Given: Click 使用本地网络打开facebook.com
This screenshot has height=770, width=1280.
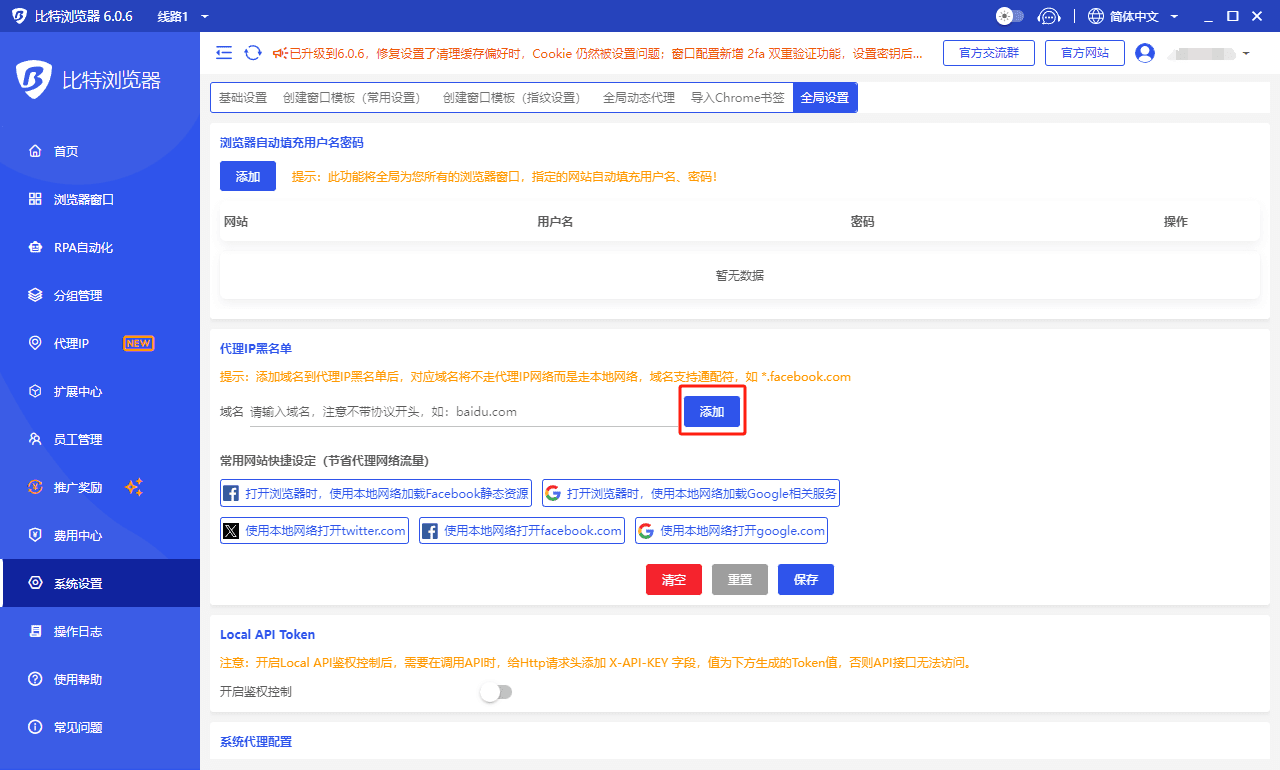Looking at the screenshot, I should (x=522, y=530).
